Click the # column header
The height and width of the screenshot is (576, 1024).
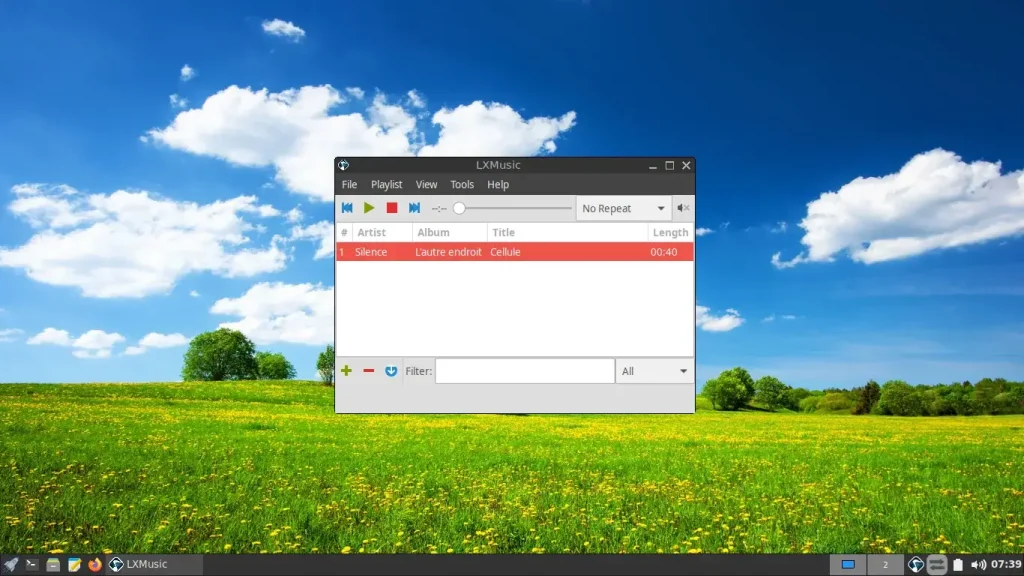pyautogui.click(x=344, y=232)
